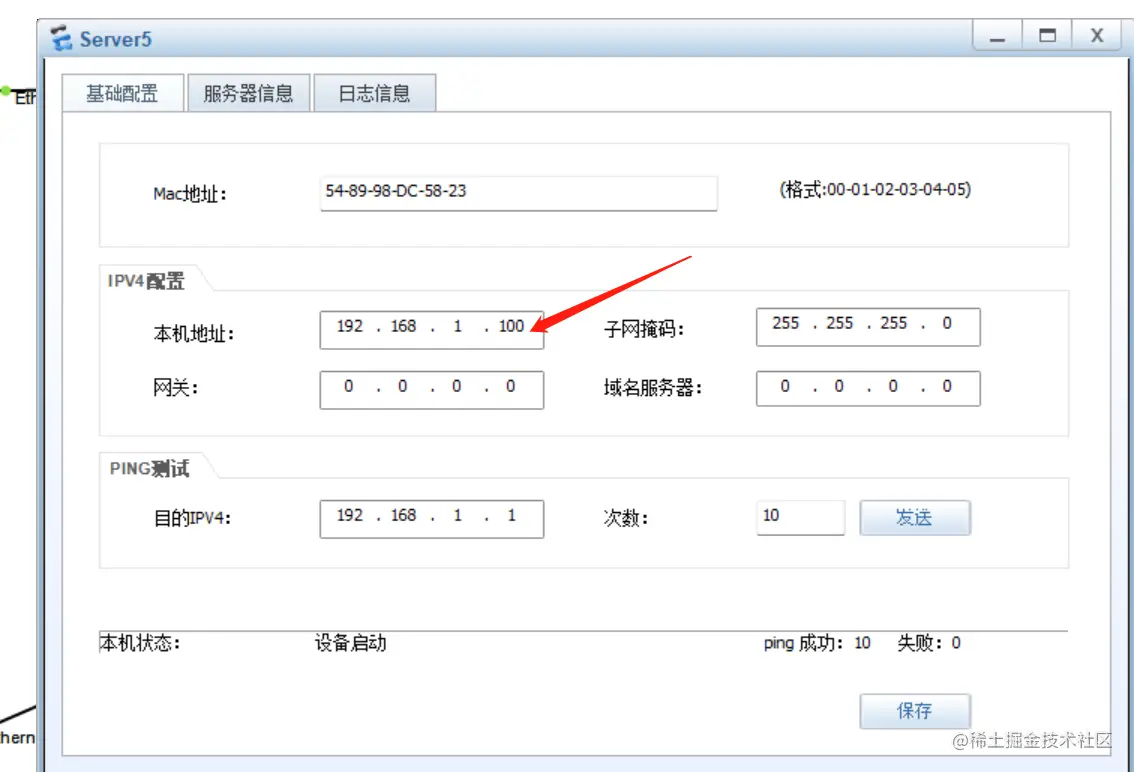The height and width of the screenshot is (772, 1134).
Task: Click the PING测试 group label
Action: (x=149, y=468)
